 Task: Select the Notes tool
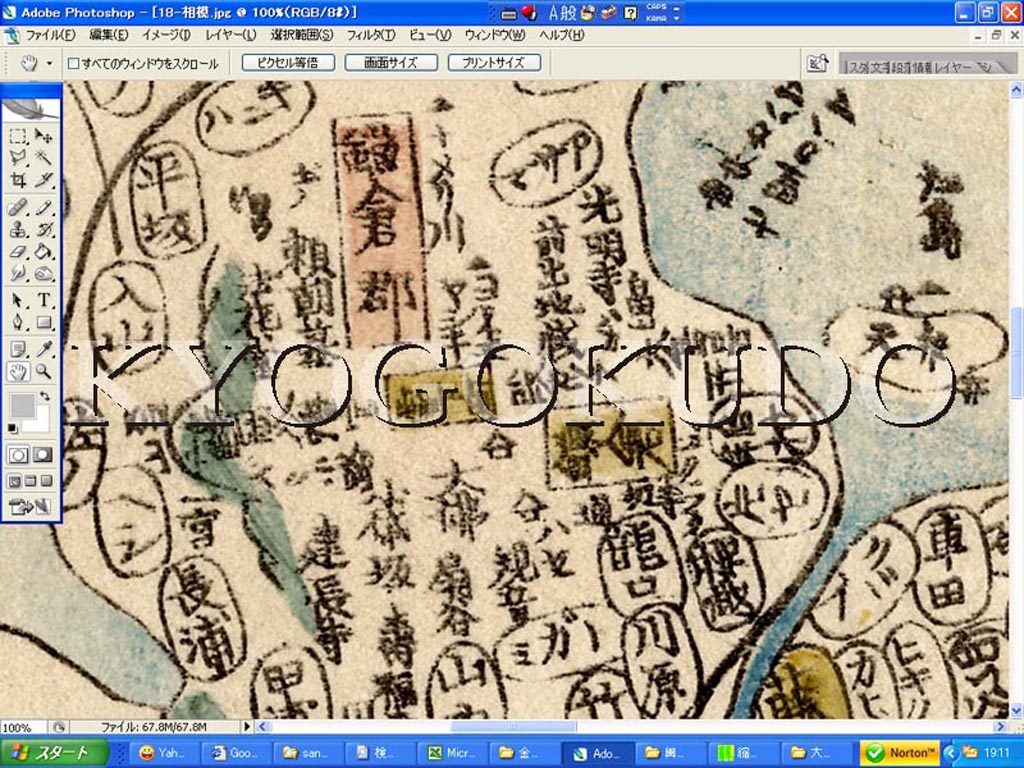click(x=18, y=349)
